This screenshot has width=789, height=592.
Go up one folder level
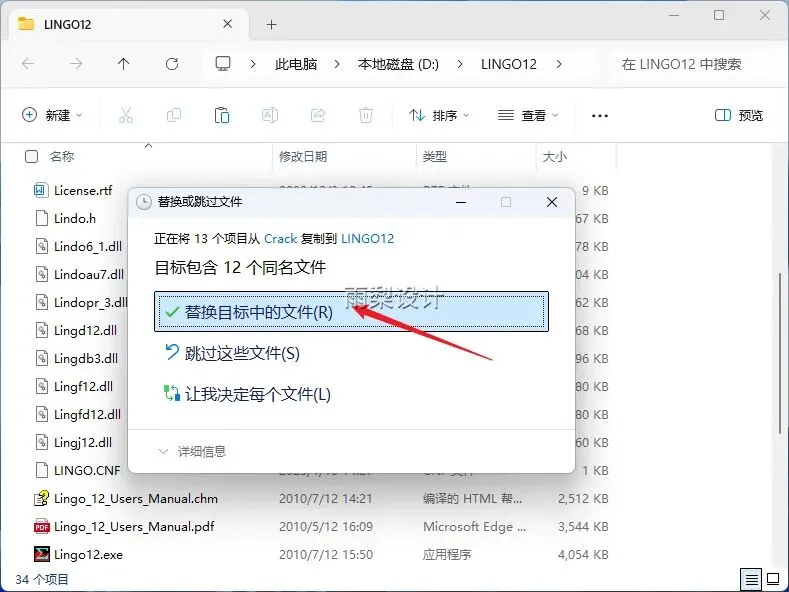point(123,64)
